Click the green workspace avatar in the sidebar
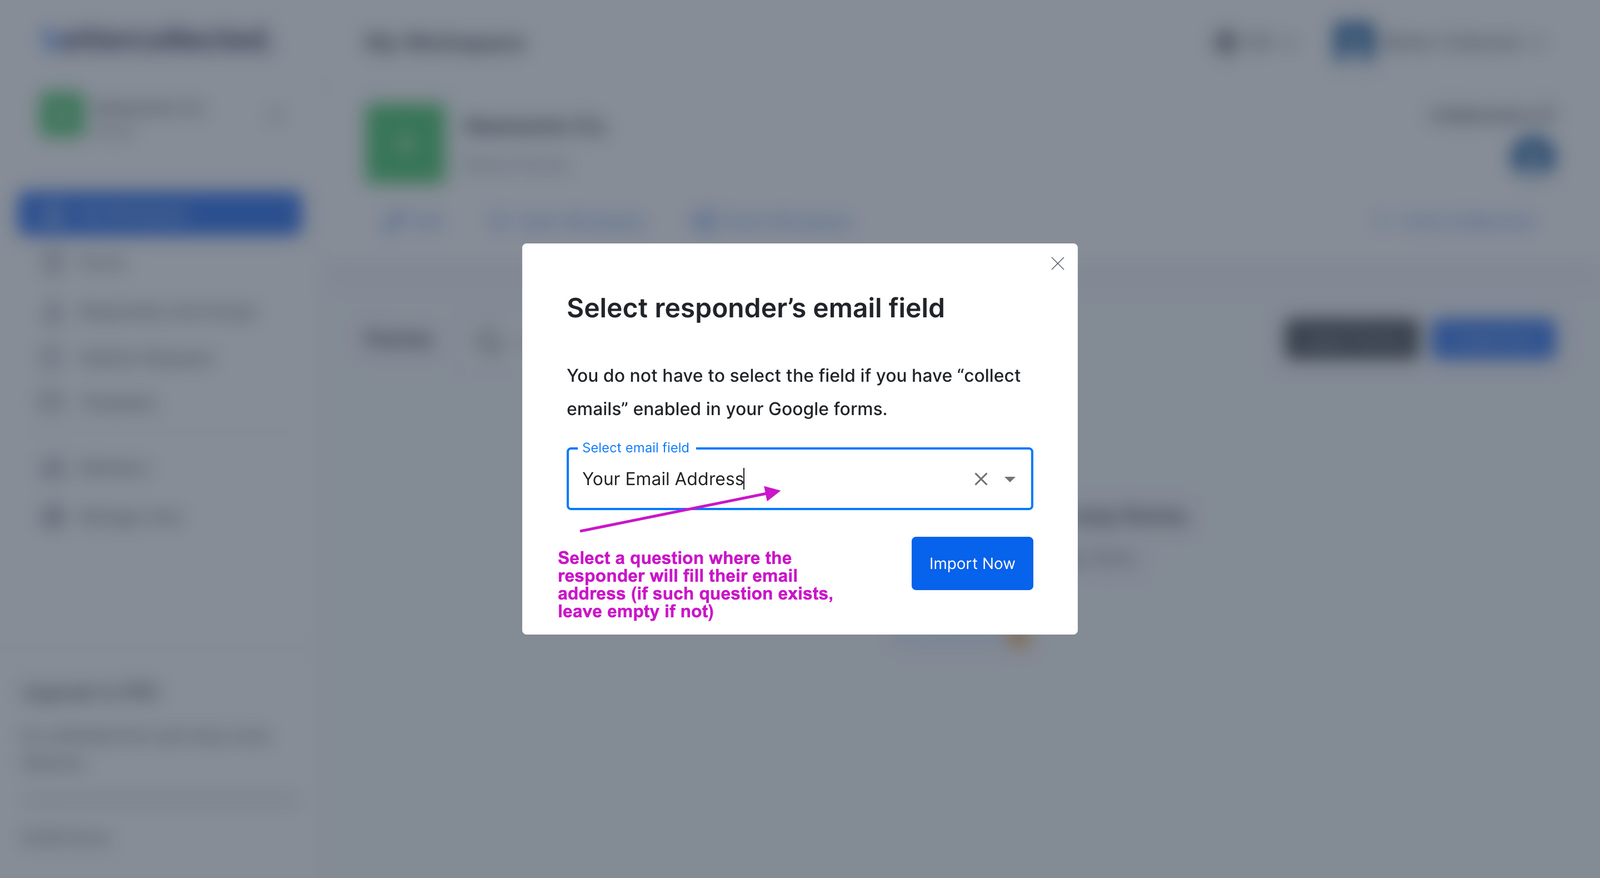Viewport: 1600px width, 878px height. [x=60, y=113]
